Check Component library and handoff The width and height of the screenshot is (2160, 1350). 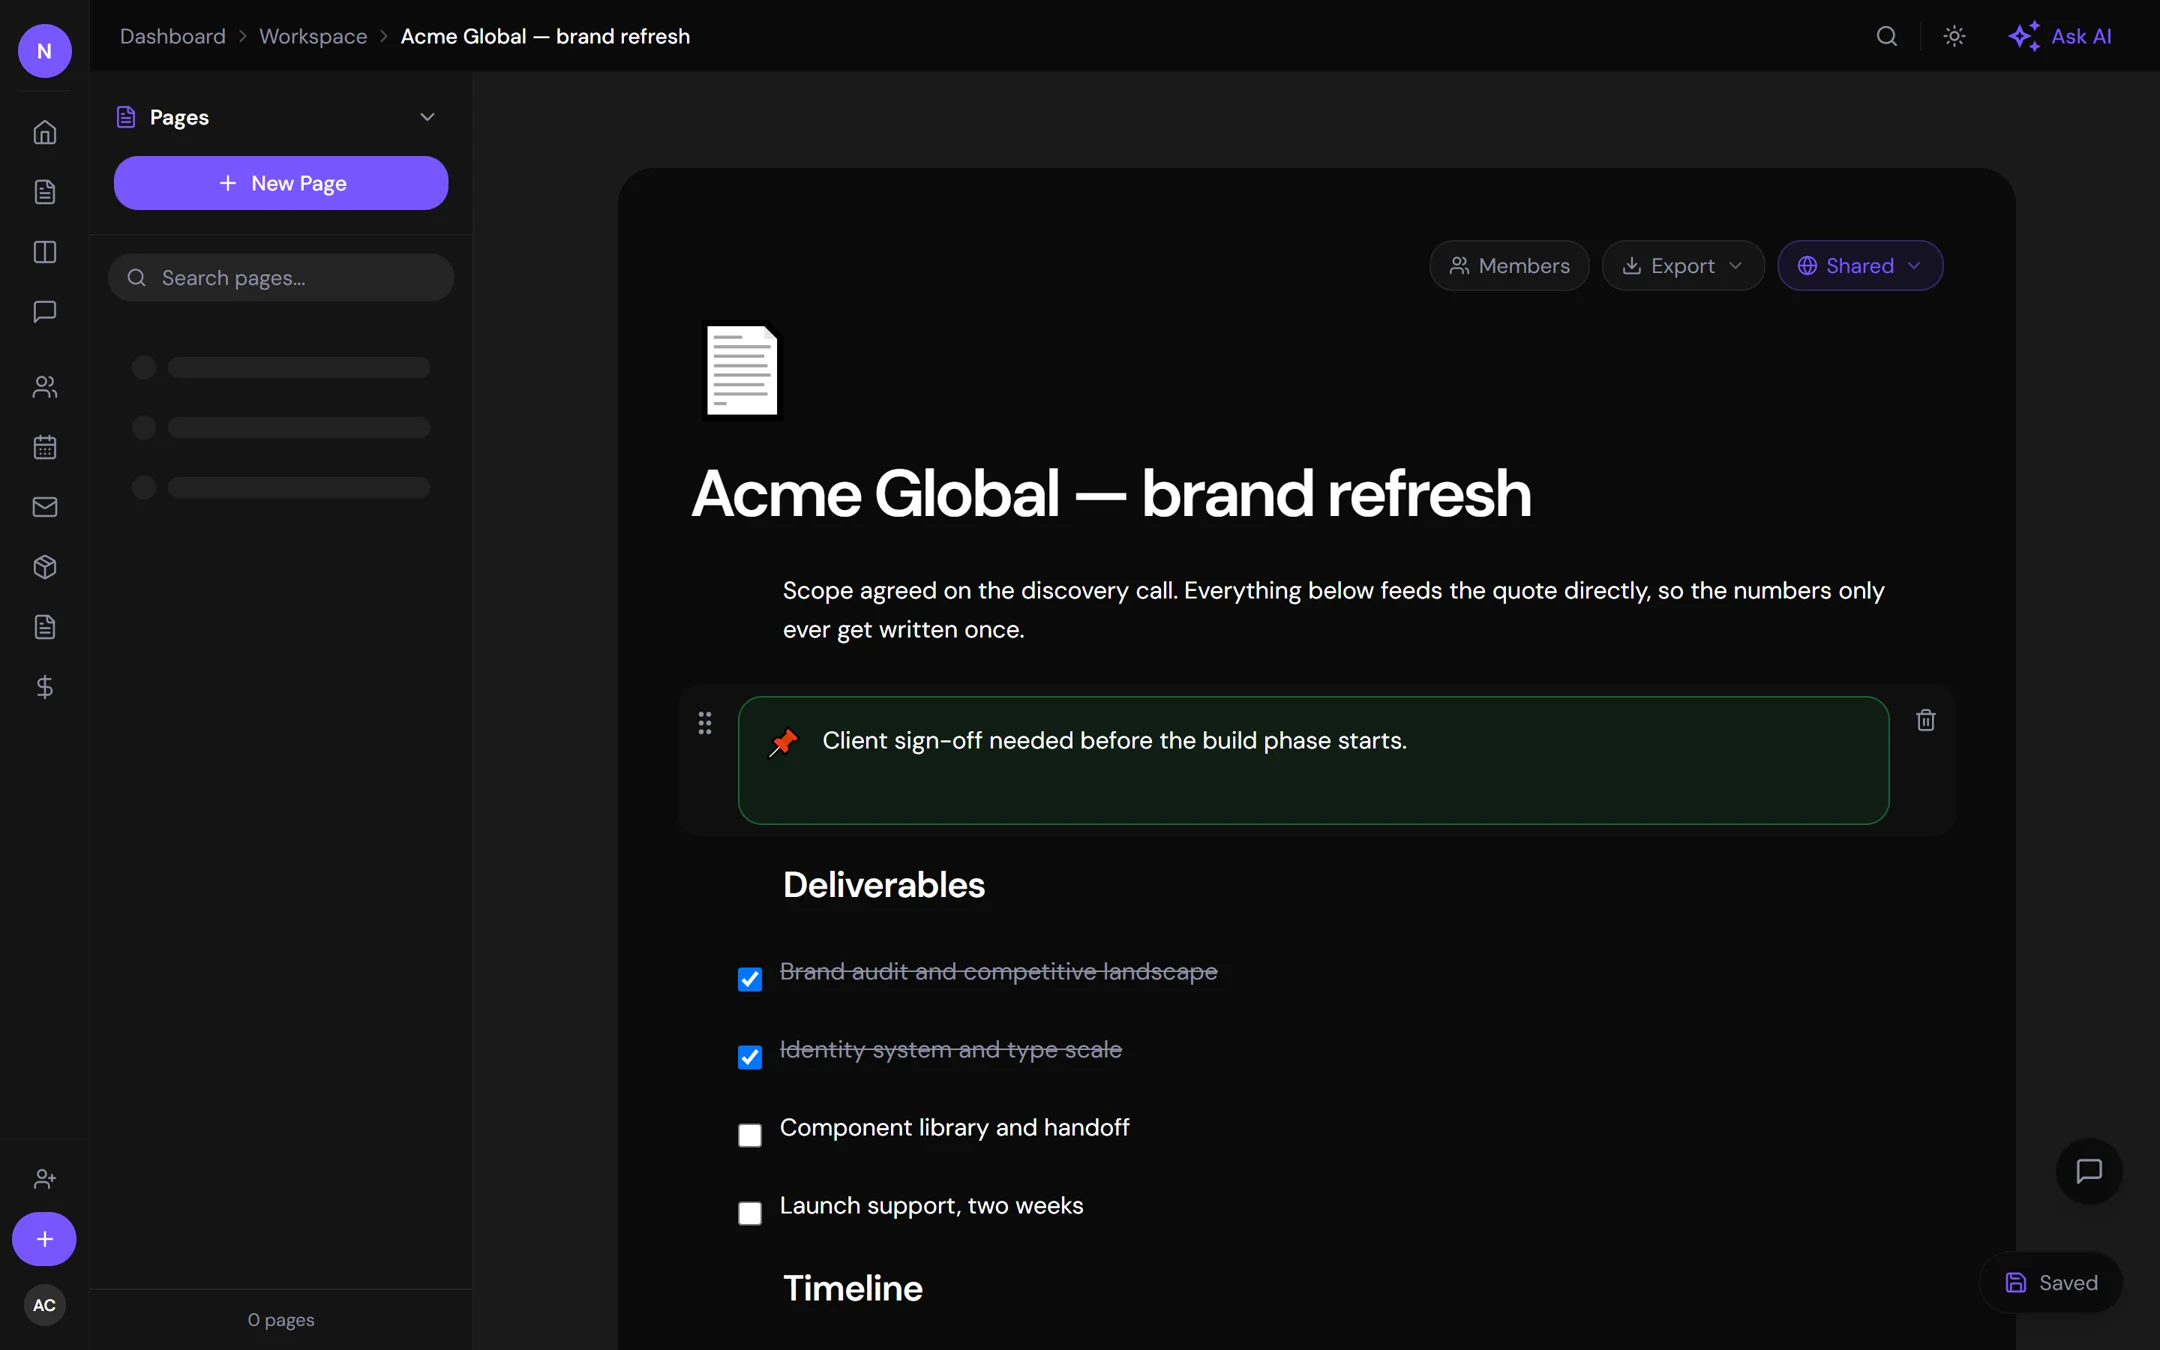click(750, 1135)
